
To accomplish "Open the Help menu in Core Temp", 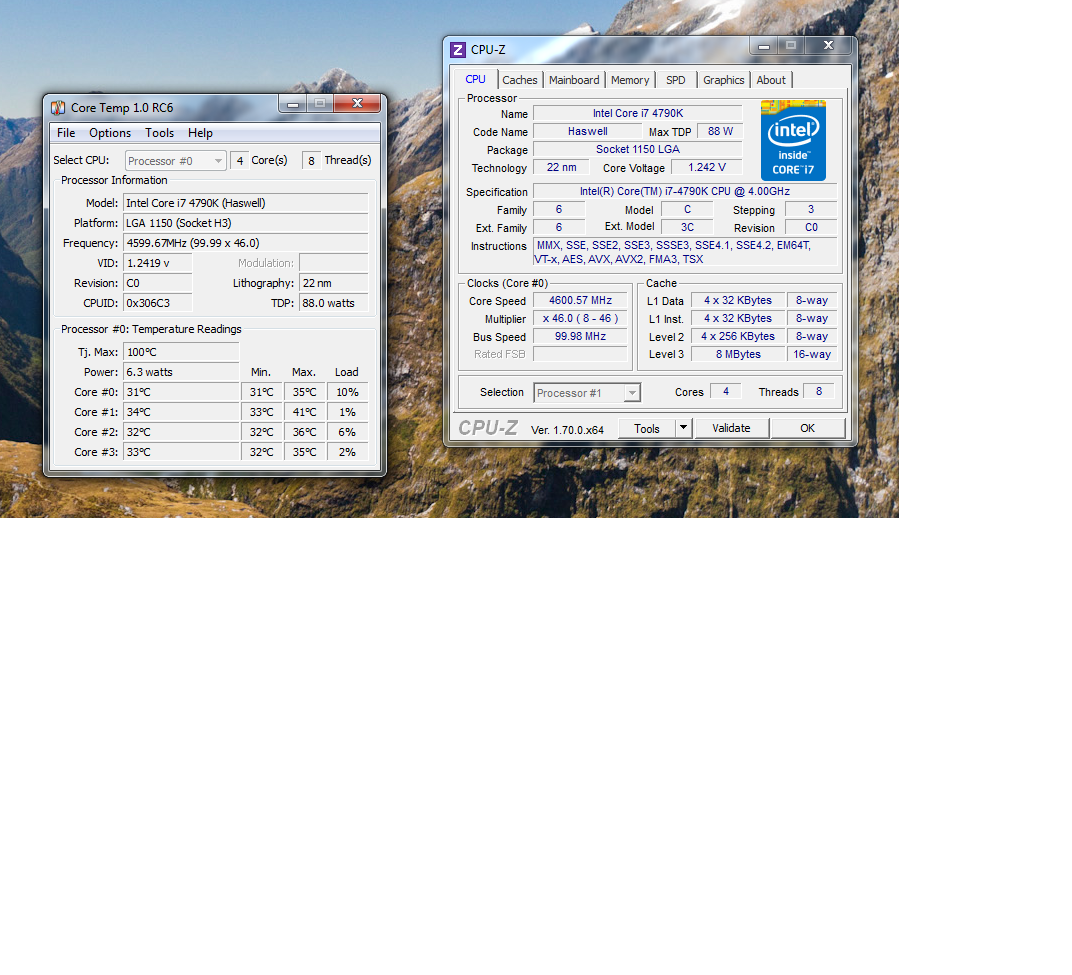I will point(200,133).
